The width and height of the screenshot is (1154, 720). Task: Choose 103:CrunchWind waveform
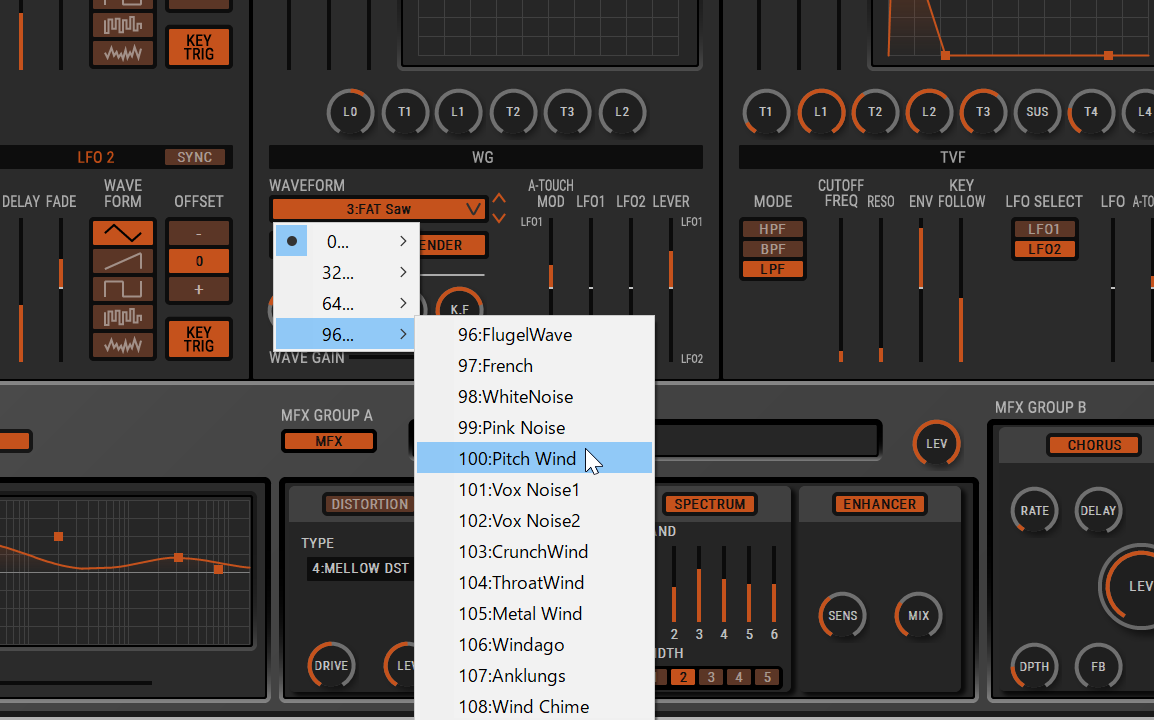tap(534, 551)
